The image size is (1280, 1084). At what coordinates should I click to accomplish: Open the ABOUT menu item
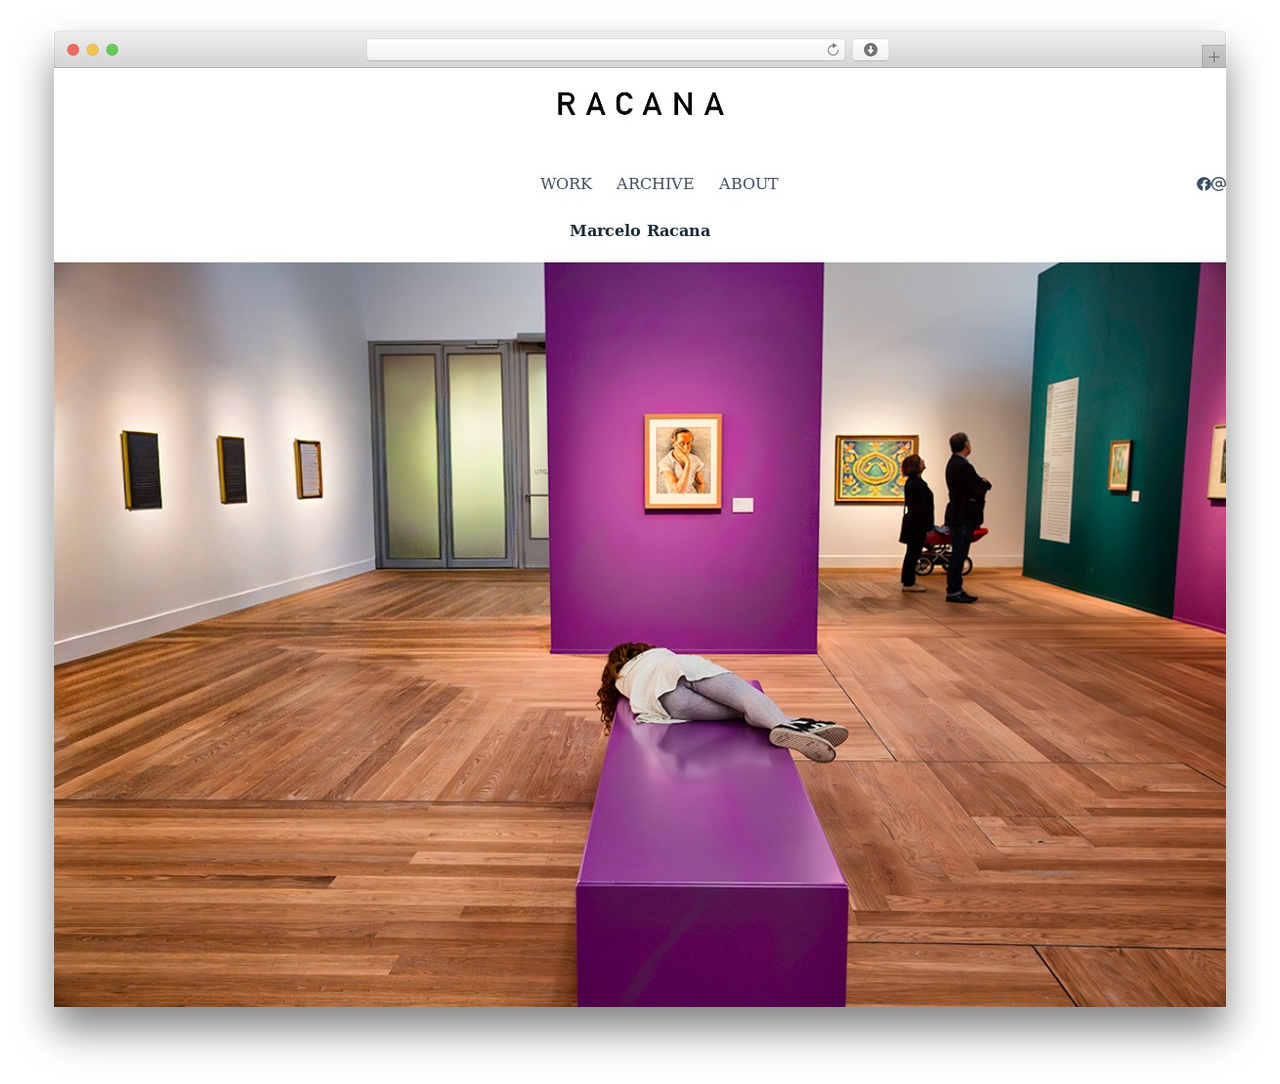(748, 184)
